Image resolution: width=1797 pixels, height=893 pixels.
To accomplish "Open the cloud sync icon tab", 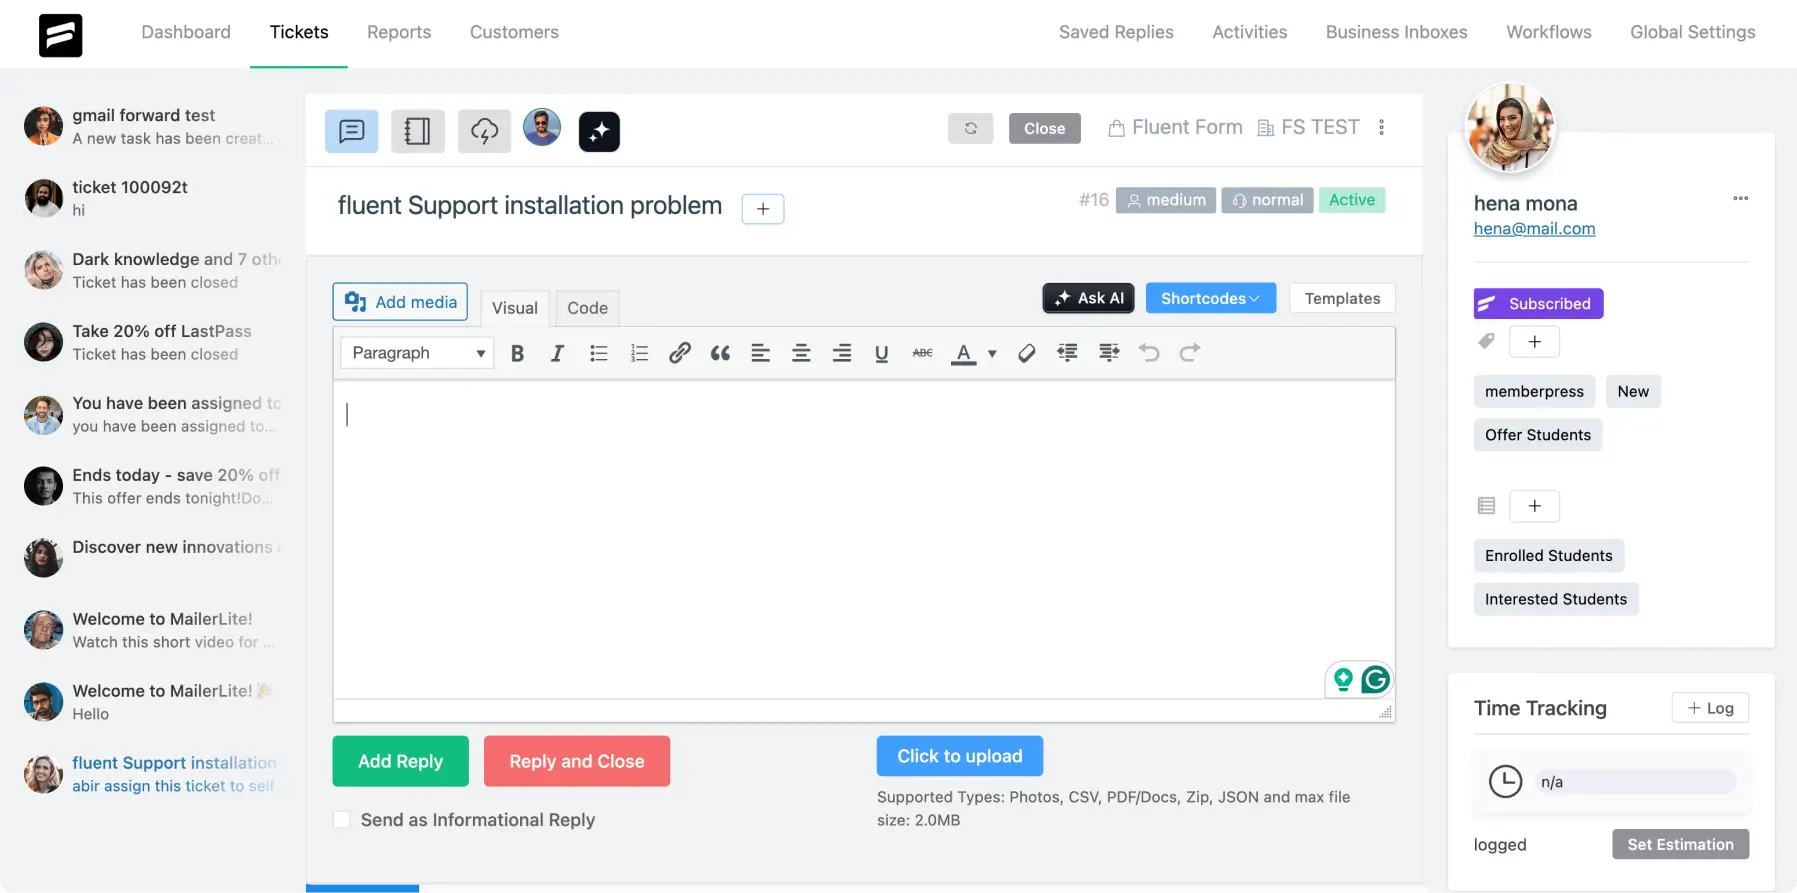I will tap(484, 131).
